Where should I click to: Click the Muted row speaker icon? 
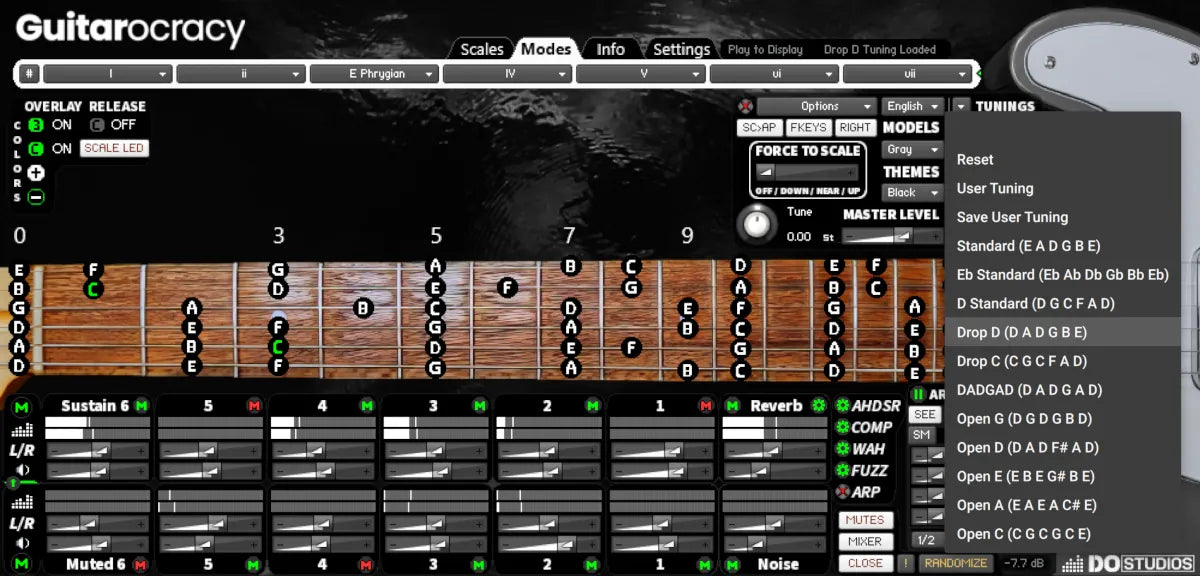21,543
